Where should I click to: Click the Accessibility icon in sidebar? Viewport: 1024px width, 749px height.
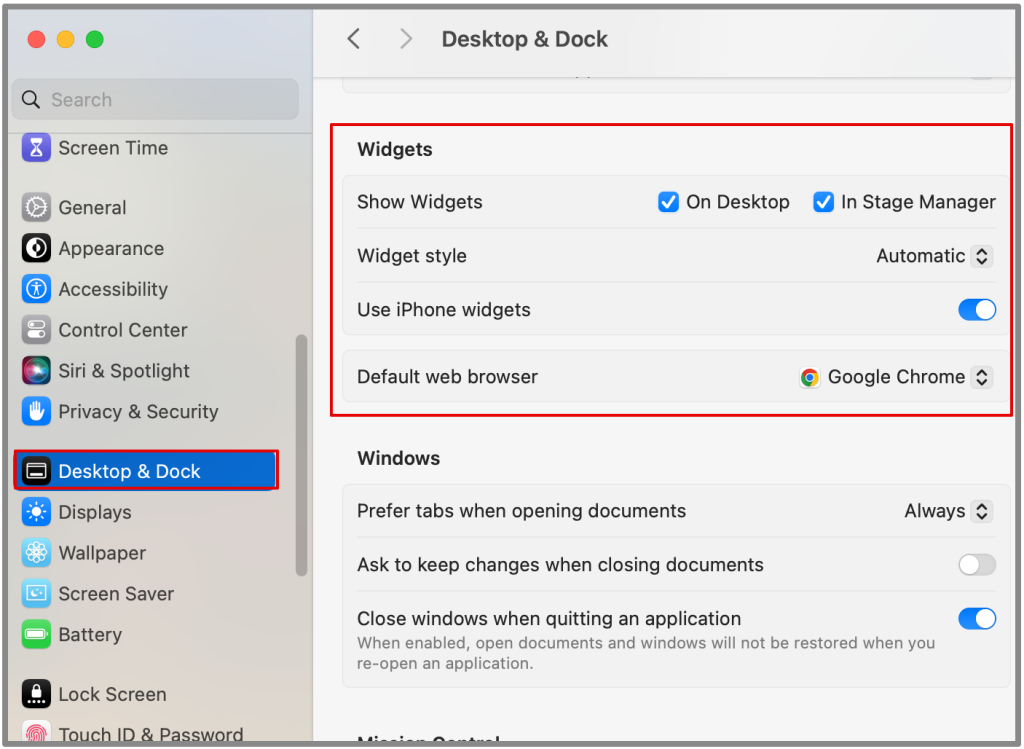pos(36,289)
